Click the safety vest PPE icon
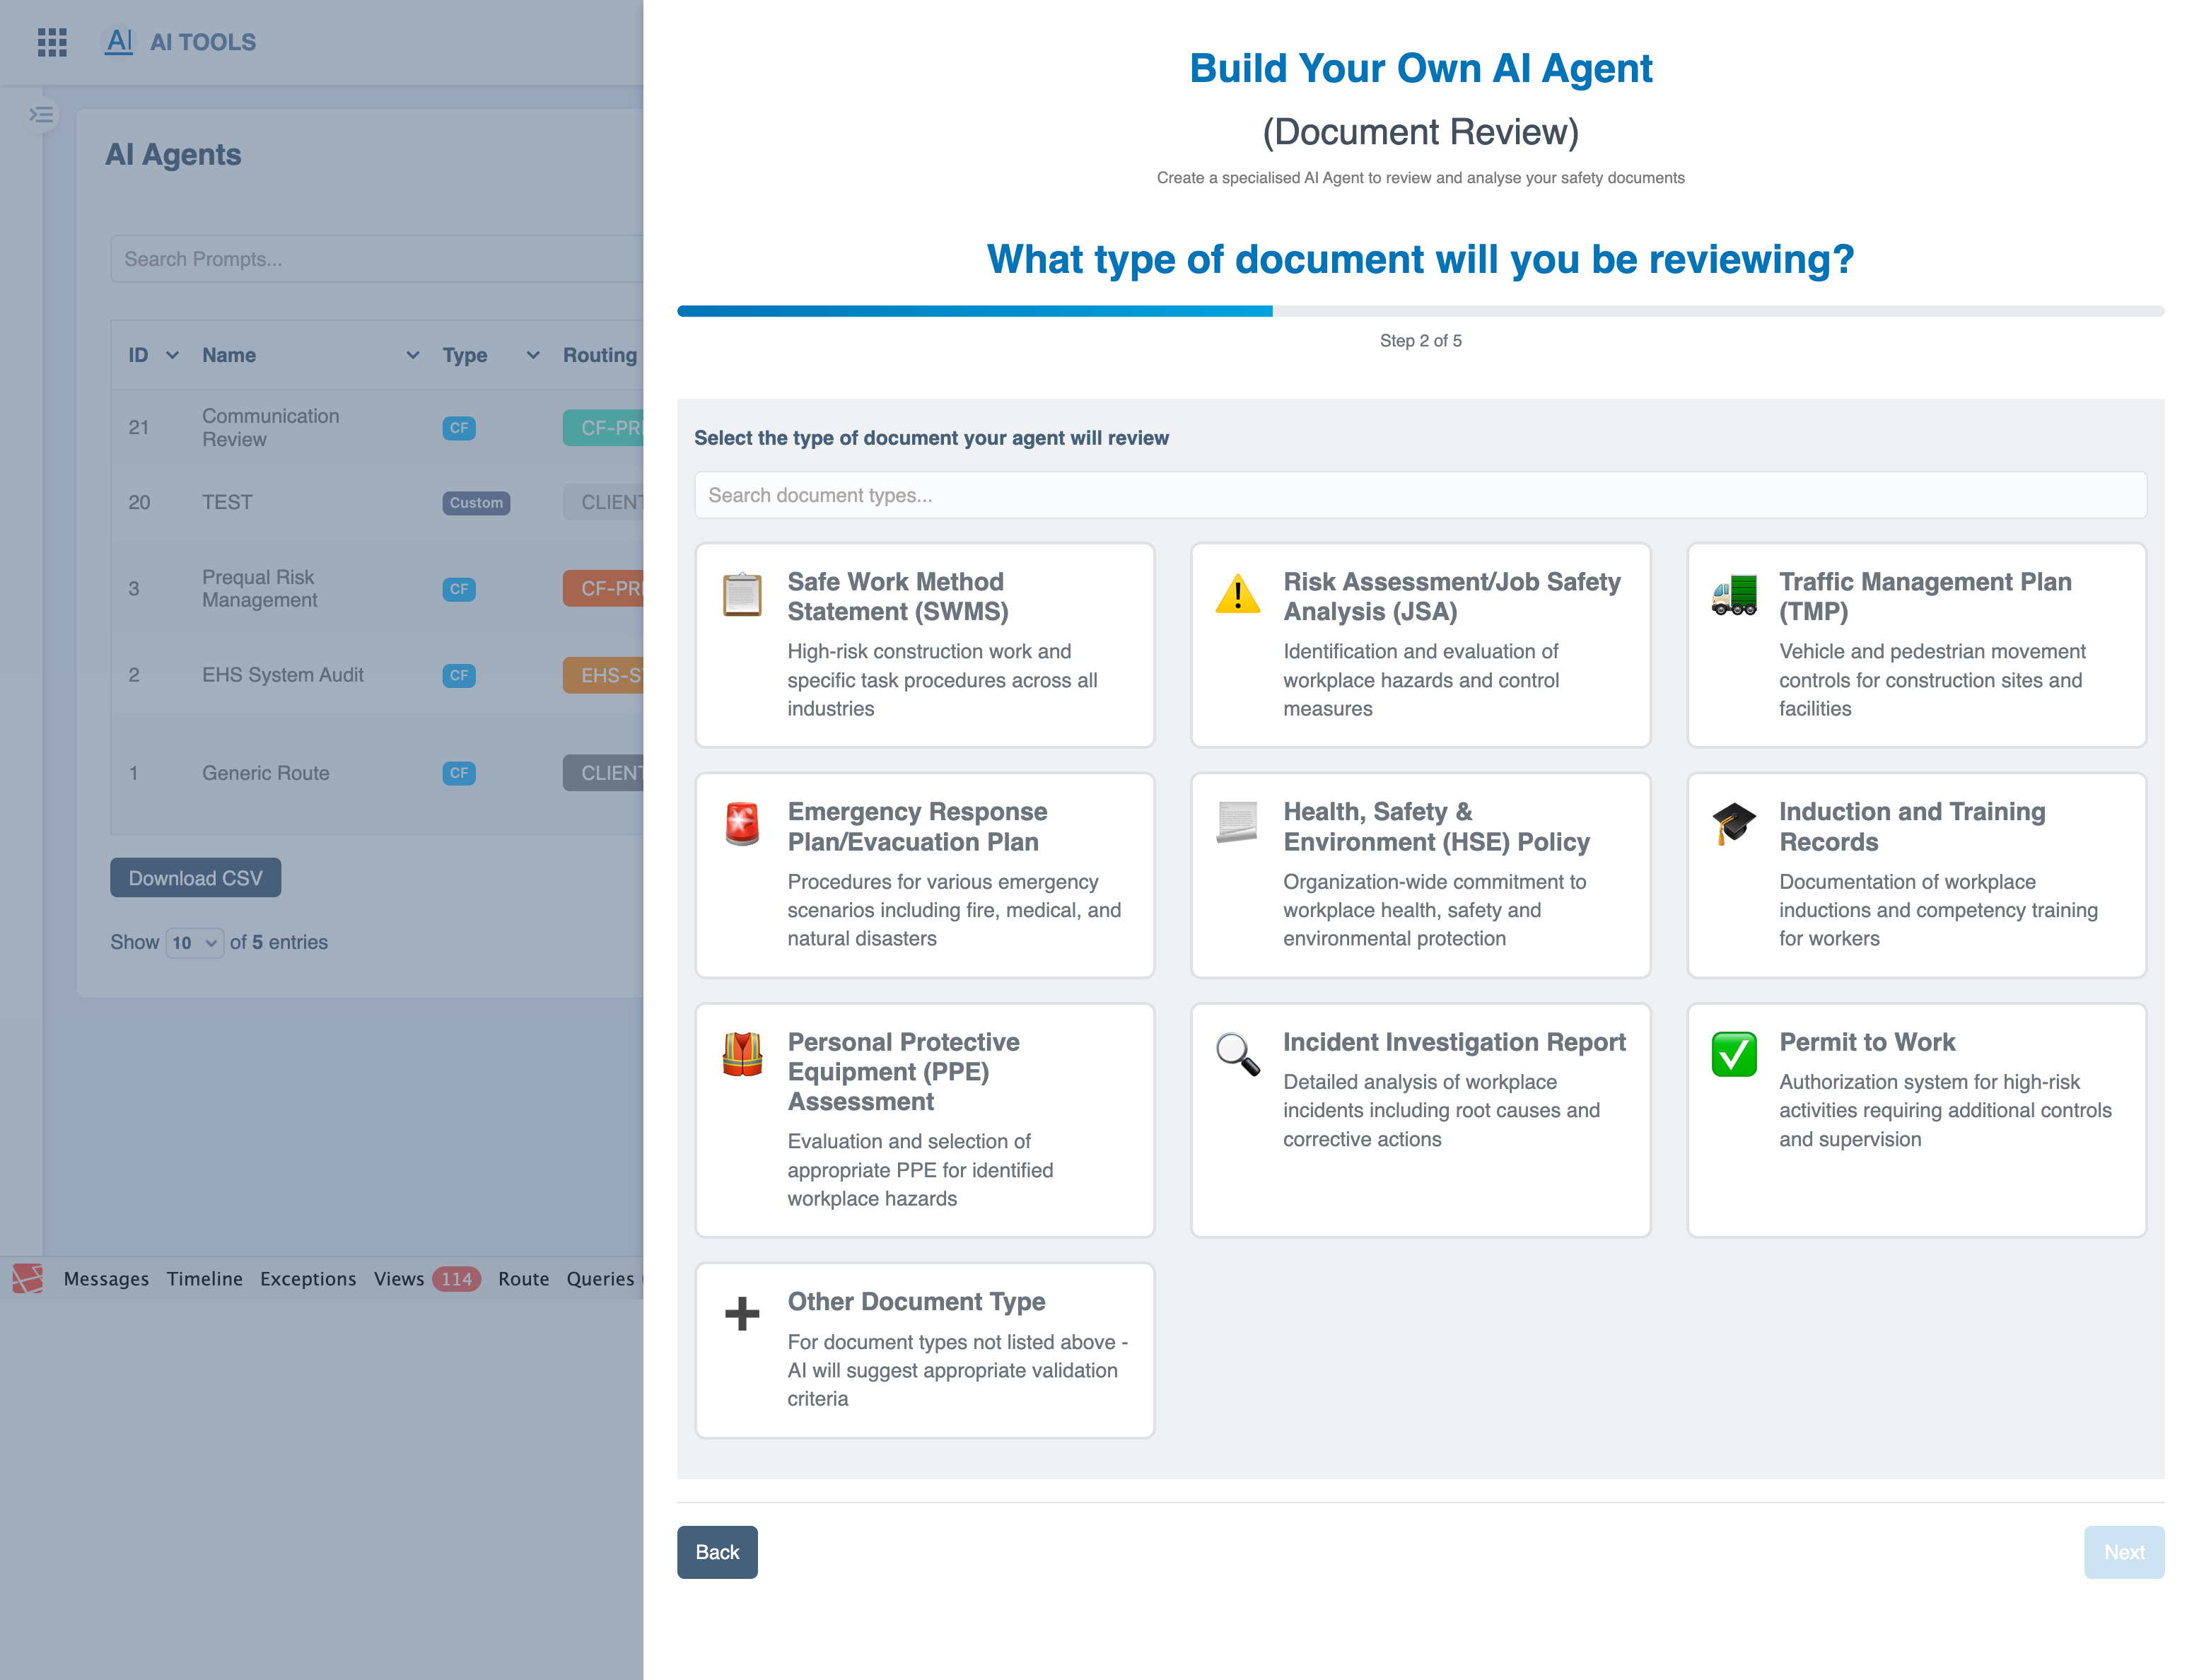Image resolution: width=2199 pixels, height=1680 pixels. tap(742, 1054)
